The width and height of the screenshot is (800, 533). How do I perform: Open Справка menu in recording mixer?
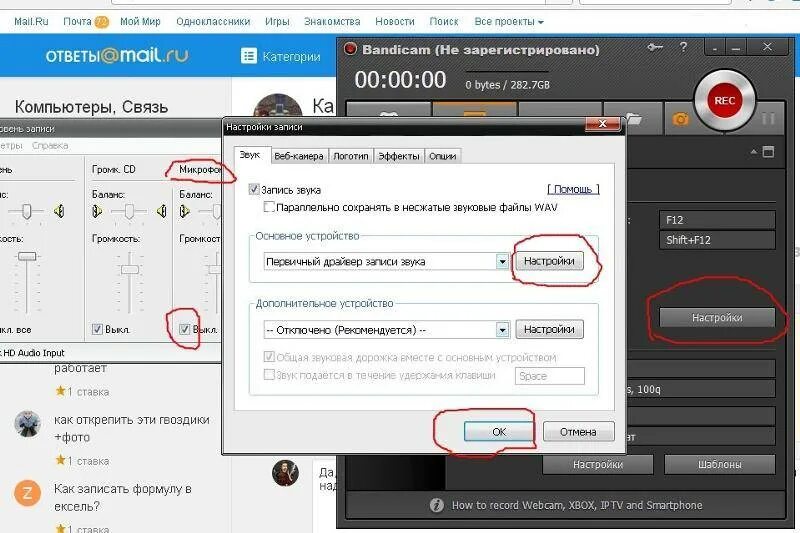(x=50, y=145)
